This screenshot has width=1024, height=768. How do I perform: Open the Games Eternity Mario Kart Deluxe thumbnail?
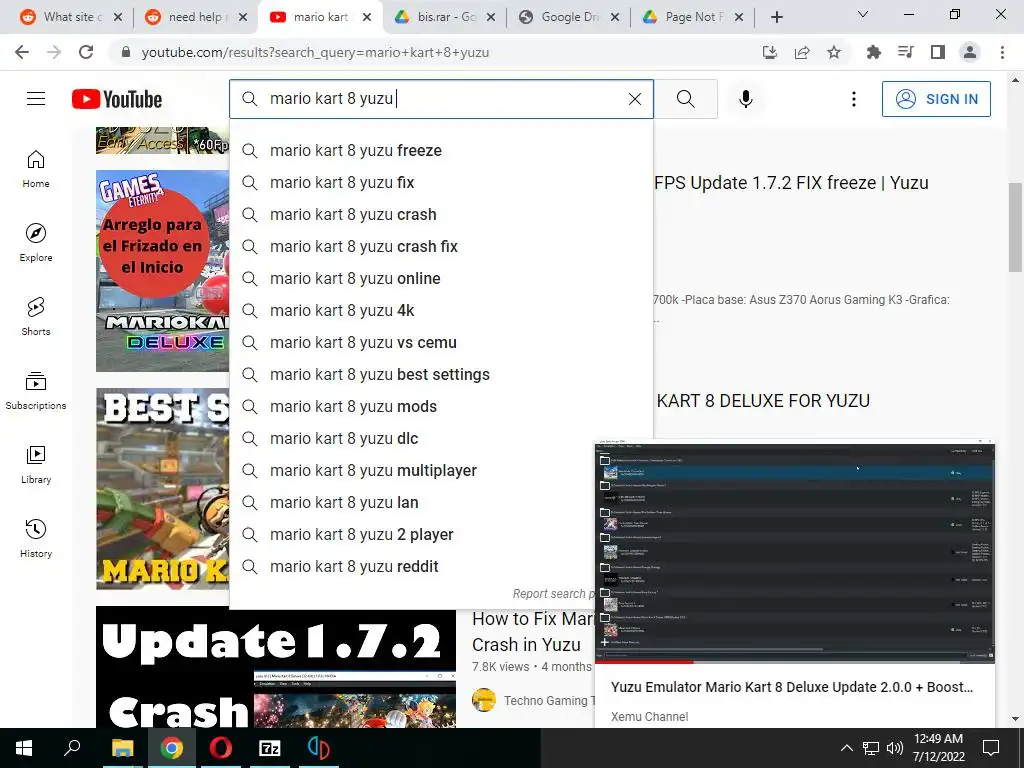163,271
